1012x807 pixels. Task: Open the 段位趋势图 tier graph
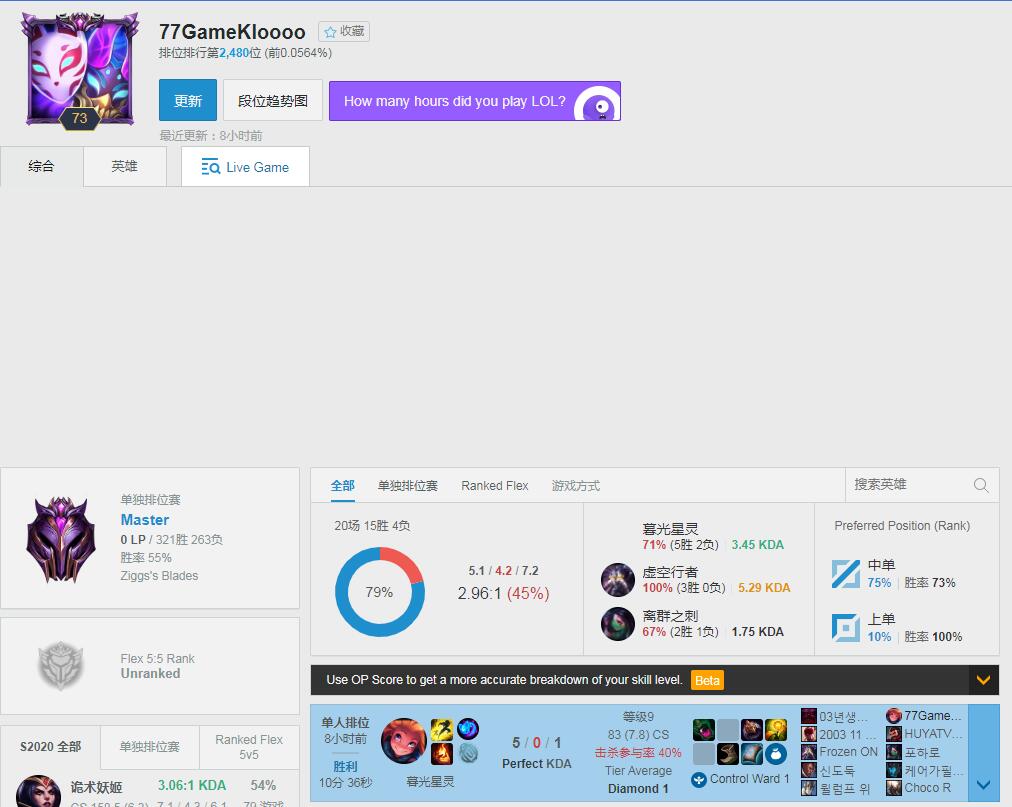pos(273,101)
